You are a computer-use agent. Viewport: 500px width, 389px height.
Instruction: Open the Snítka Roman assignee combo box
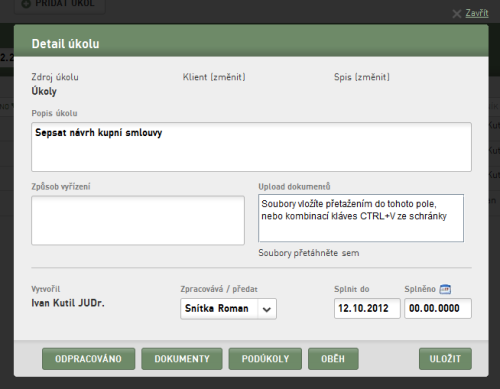[228, 309]
